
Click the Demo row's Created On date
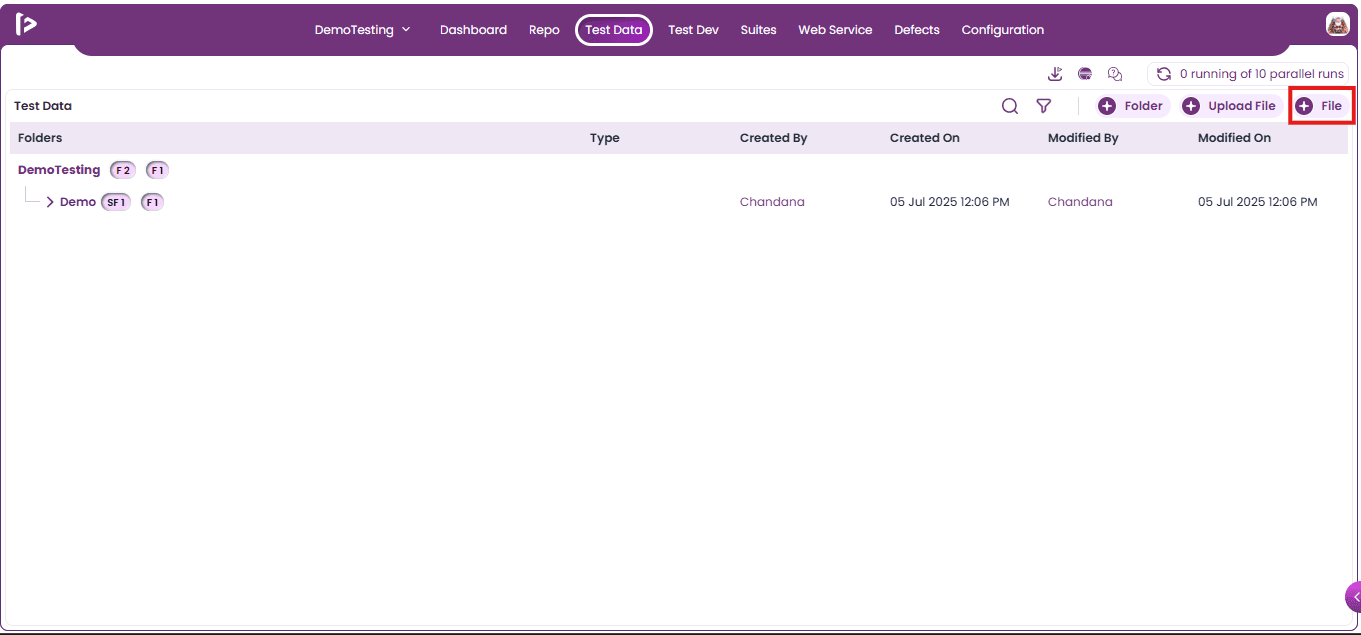pos(950,202)
